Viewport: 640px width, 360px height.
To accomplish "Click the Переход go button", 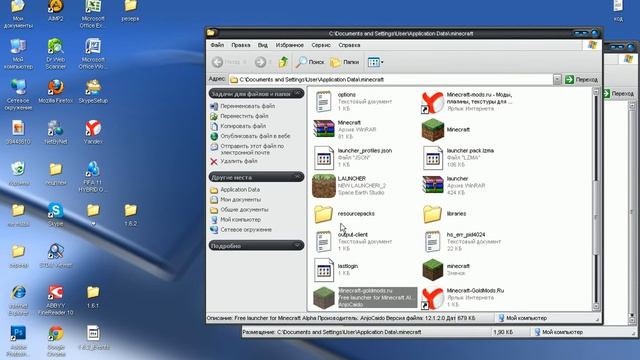I will (582, 80).
